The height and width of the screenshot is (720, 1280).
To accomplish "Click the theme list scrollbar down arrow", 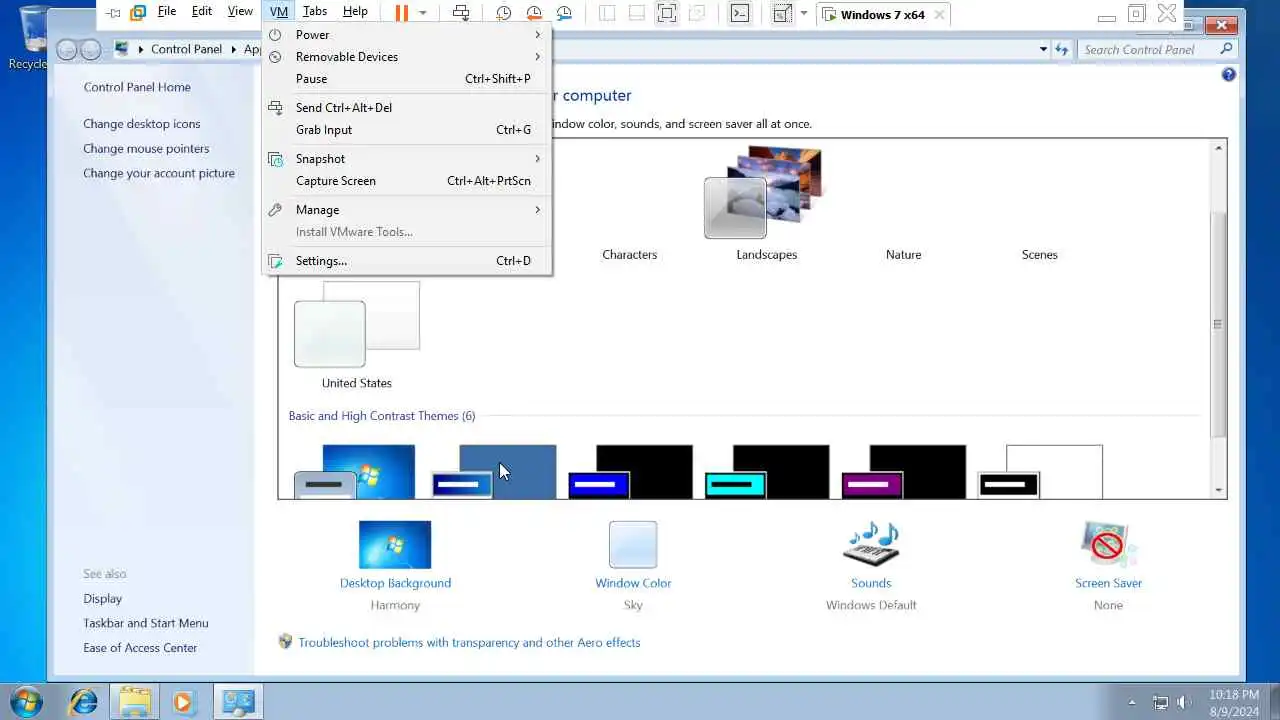I will tap(1218, 490).
